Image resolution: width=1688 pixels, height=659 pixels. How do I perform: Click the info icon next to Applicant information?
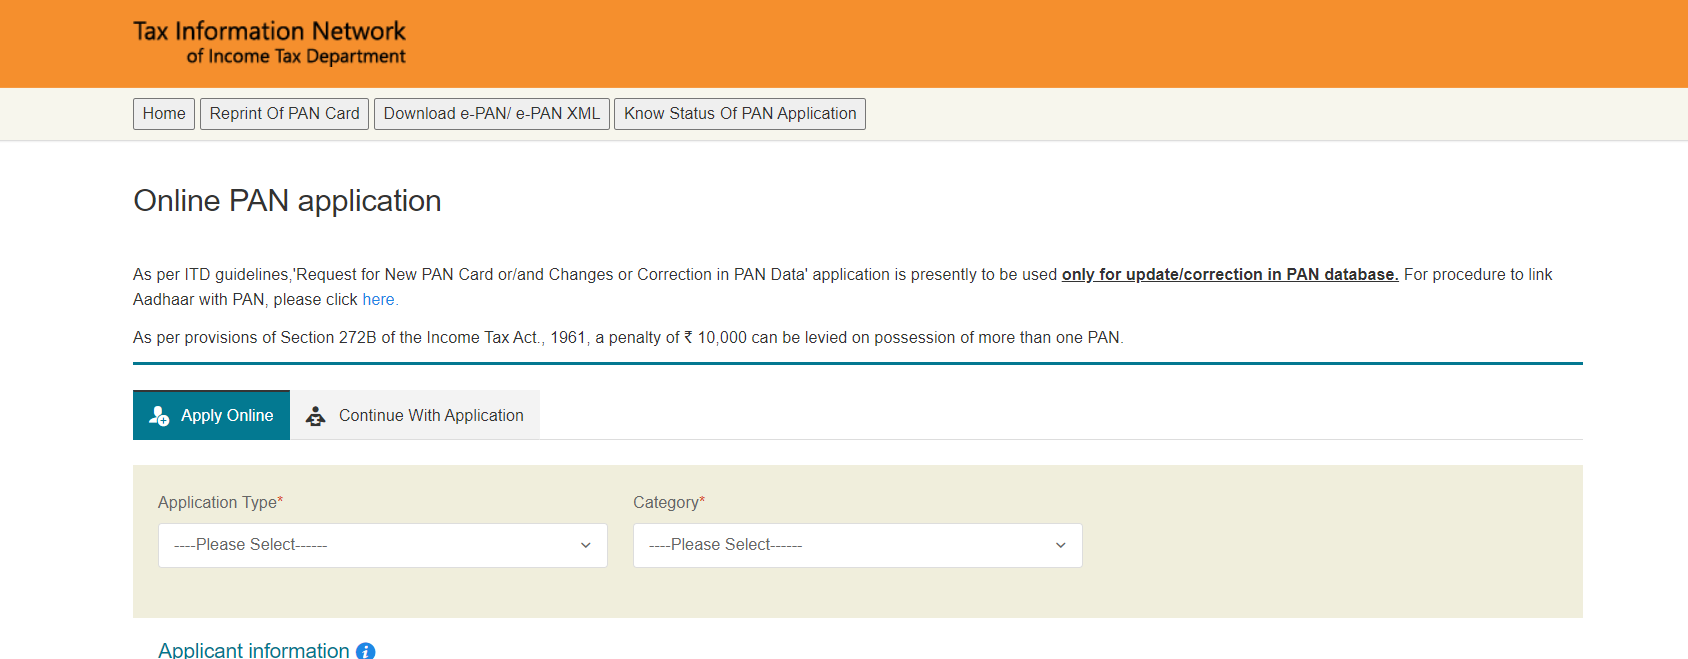point(366,651)
